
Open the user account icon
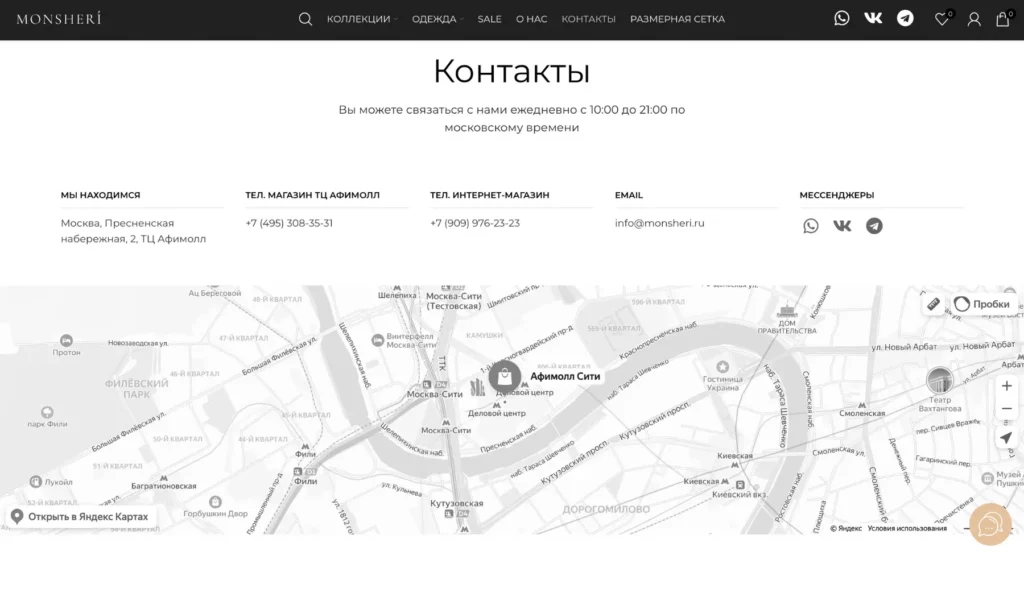click(973, 19)
